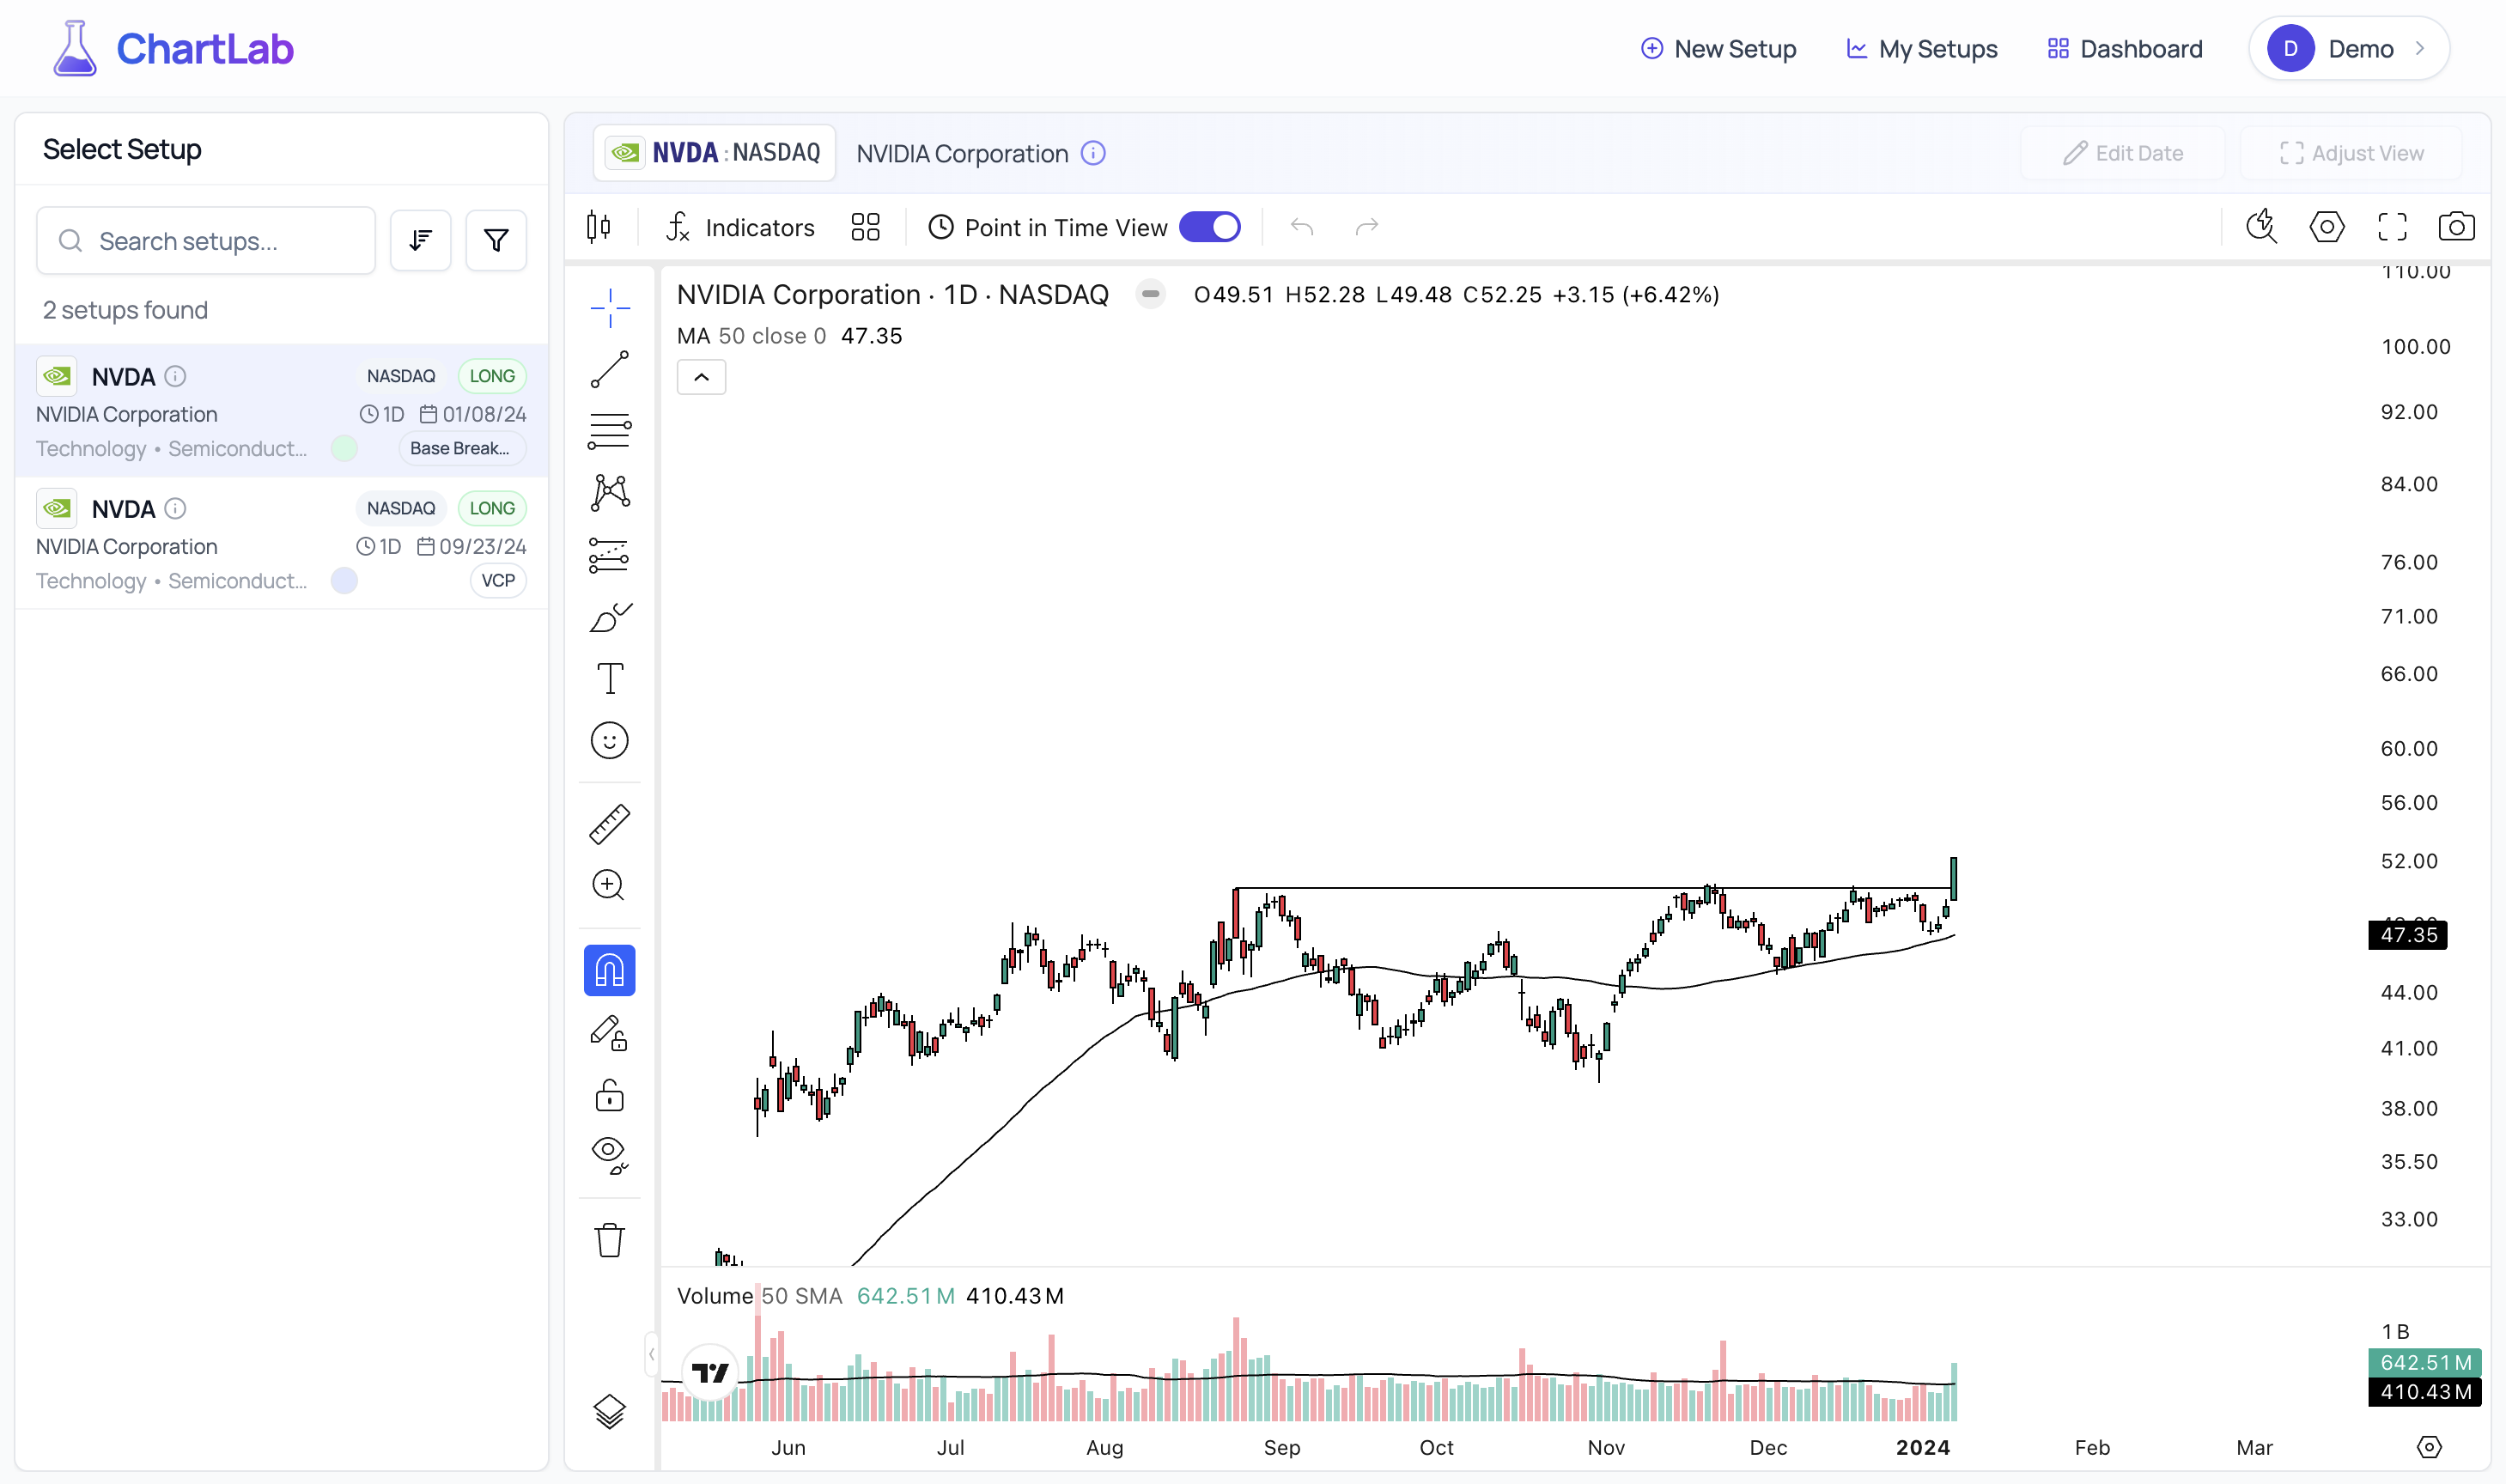Open the indicator templates grid icon
Image resolution: width=2506 pixels, height=1484 pixels.
[x=865, y=227]
